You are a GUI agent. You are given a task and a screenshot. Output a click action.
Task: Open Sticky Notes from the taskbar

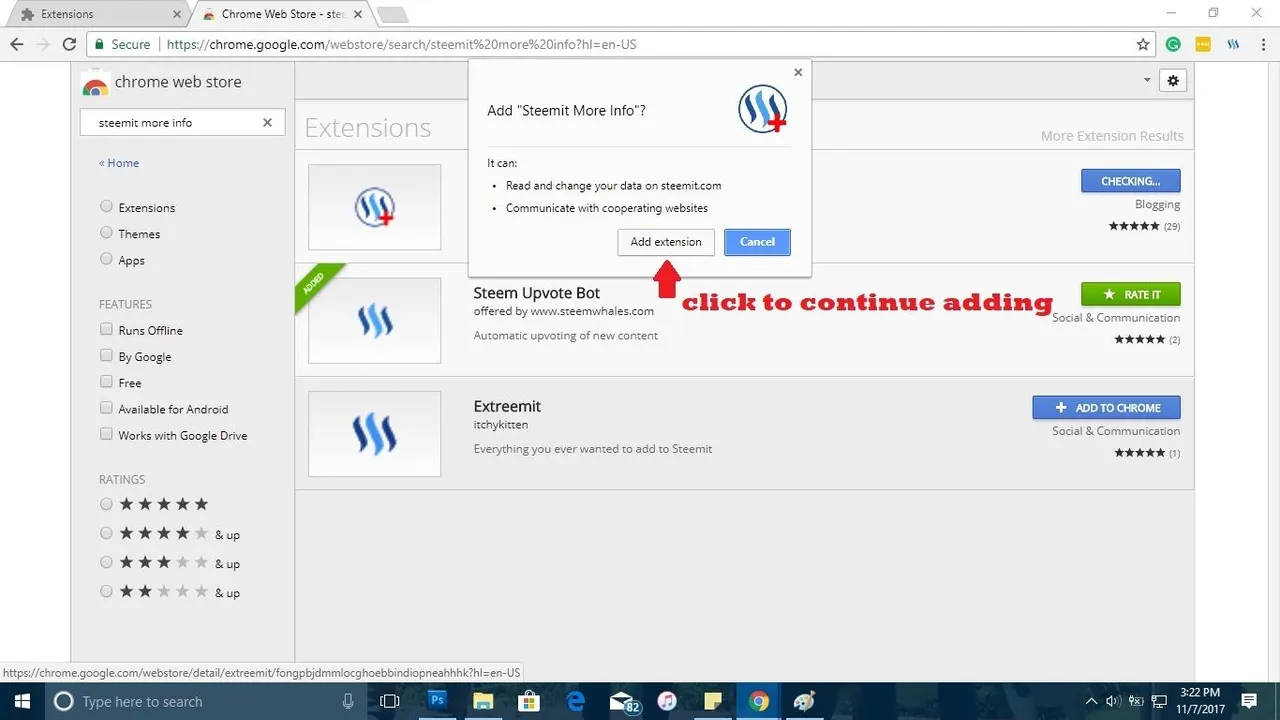point(713,701)
